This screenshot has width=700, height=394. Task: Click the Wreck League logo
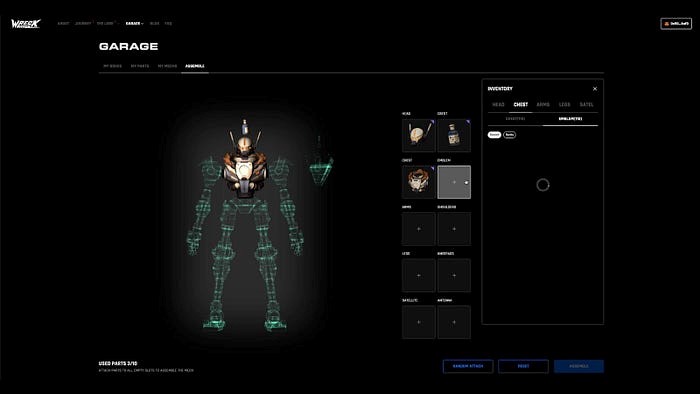26,24
